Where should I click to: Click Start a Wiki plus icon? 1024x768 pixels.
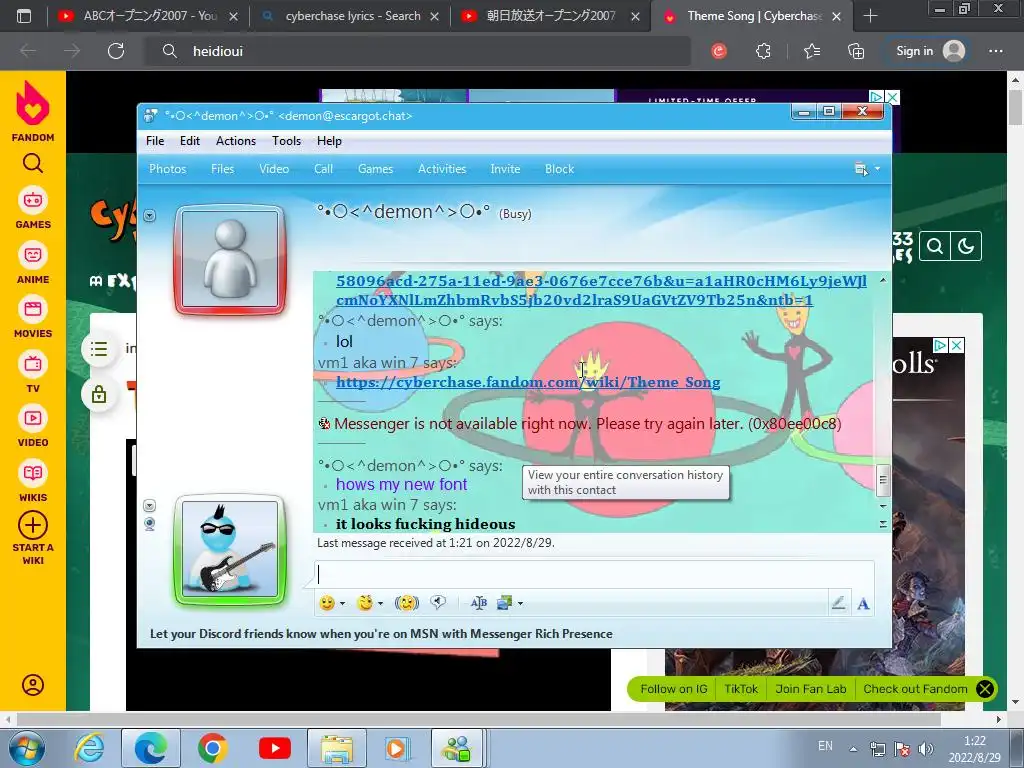33,525
